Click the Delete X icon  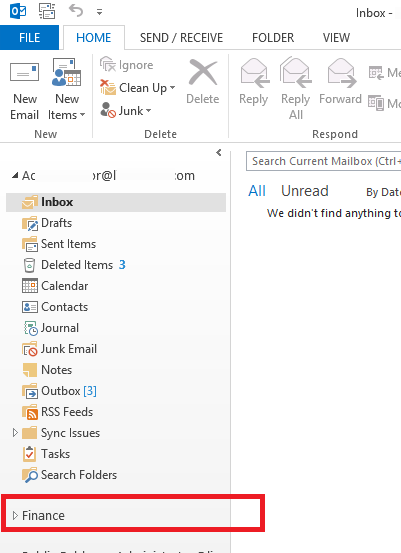[203, 72]
